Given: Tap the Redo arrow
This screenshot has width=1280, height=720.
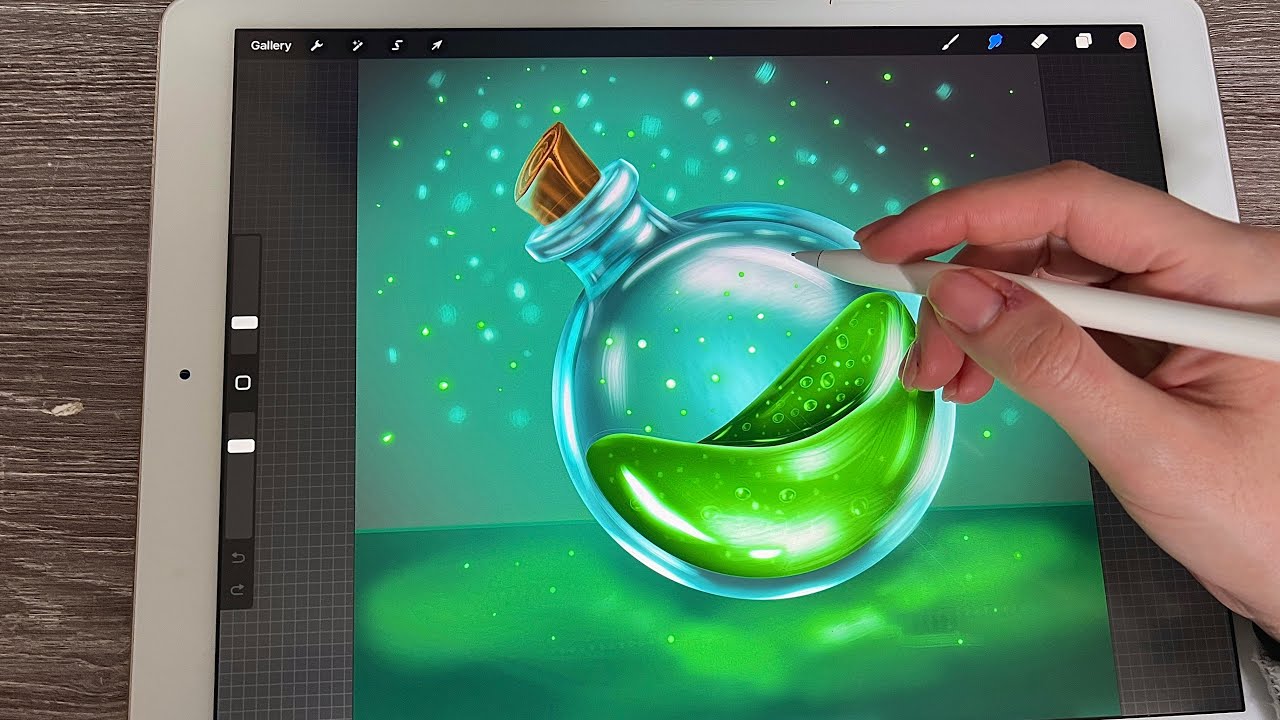Looking at the screenshot, I should pyautogui.click(x=237, y=590).
